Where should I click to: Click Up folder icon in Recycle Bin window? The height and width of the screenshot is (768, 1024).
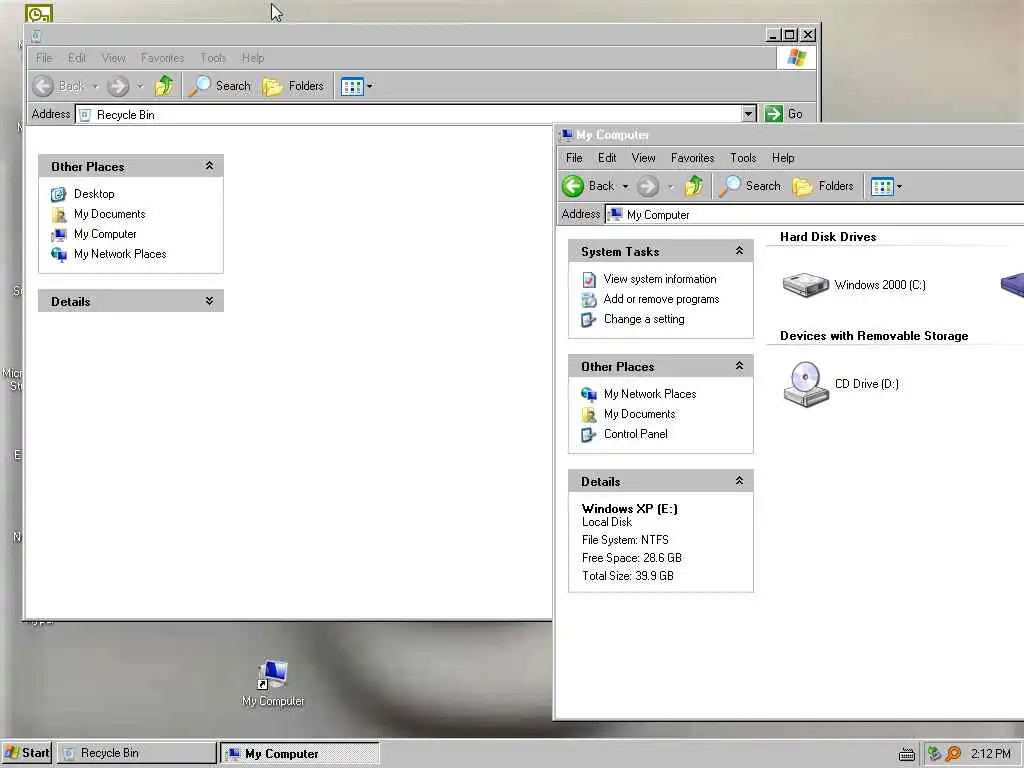[x=164, y=86]
